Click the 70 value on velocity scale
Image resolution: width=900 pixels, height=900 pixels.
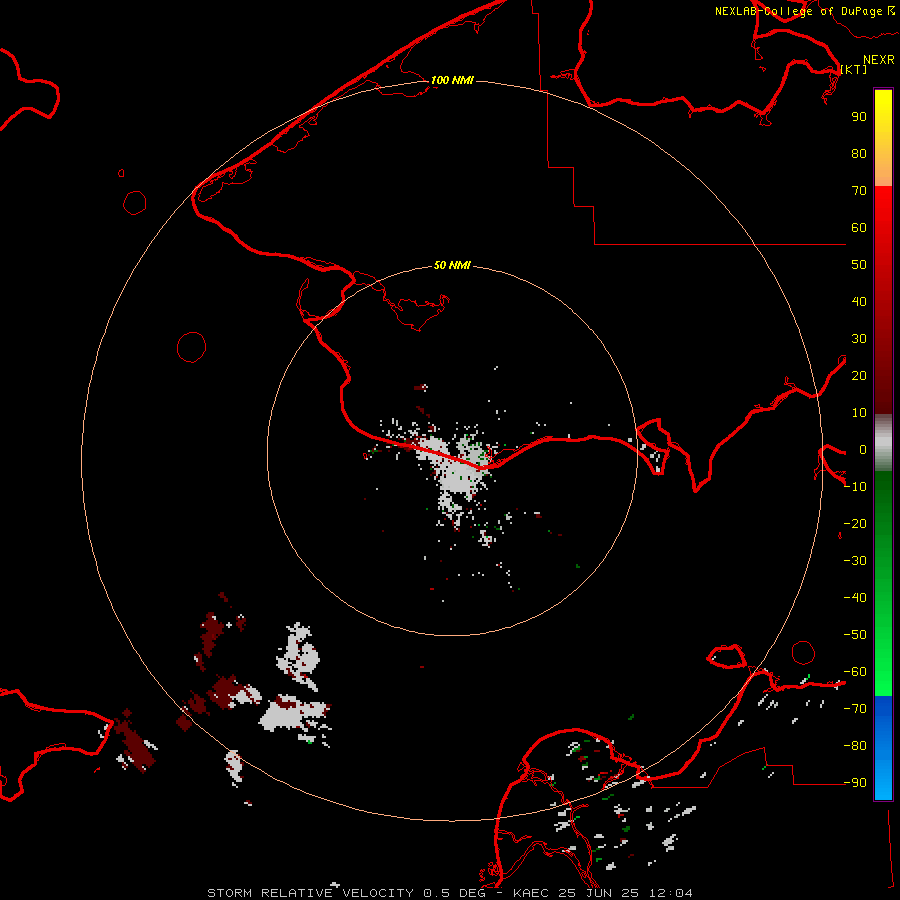(859, 191)
